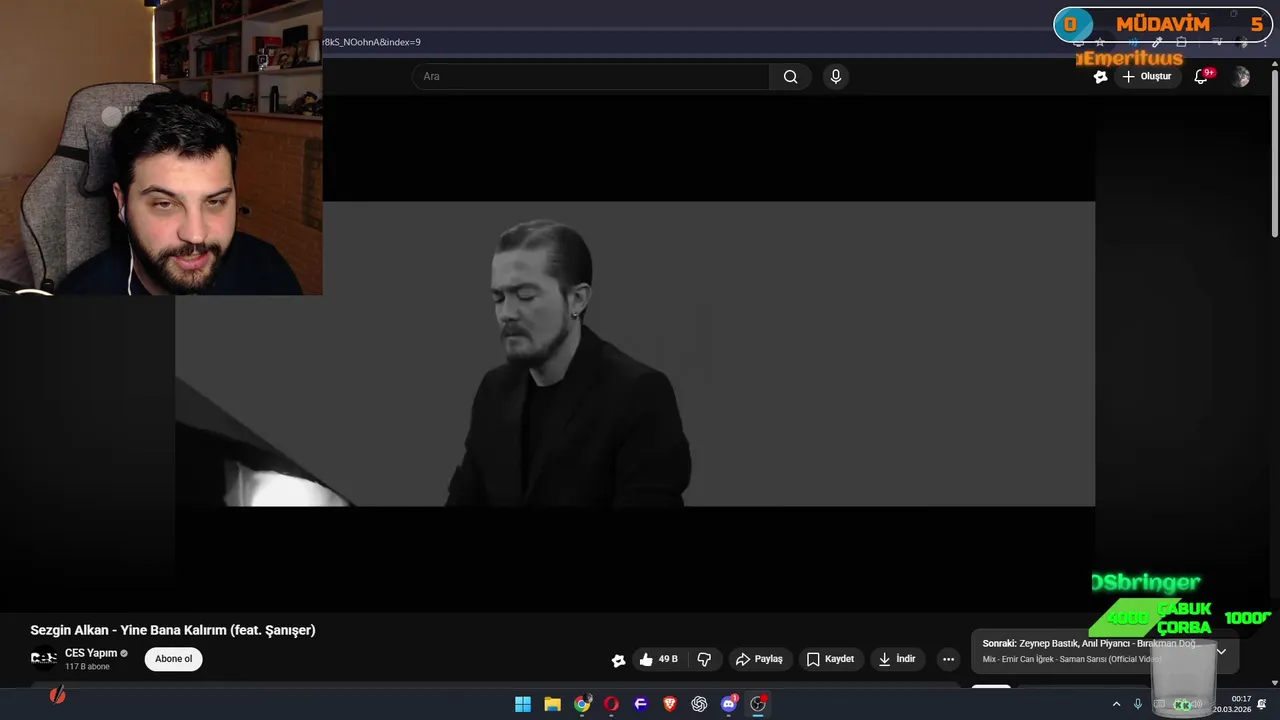Dislike the video with thumbs down
The width and height of the screenshot is (1280, 720).
pos(704,659)
